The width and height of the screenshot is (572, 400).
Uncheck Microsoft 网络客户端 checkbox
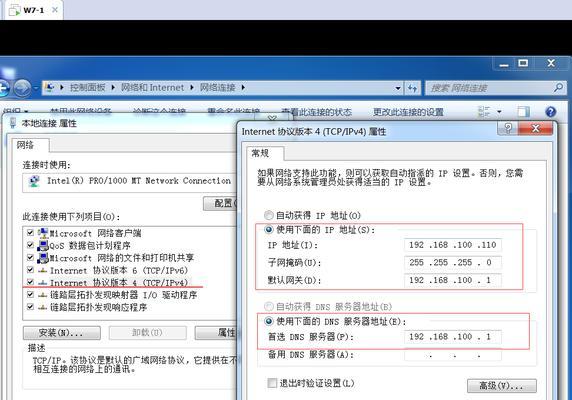30,233
